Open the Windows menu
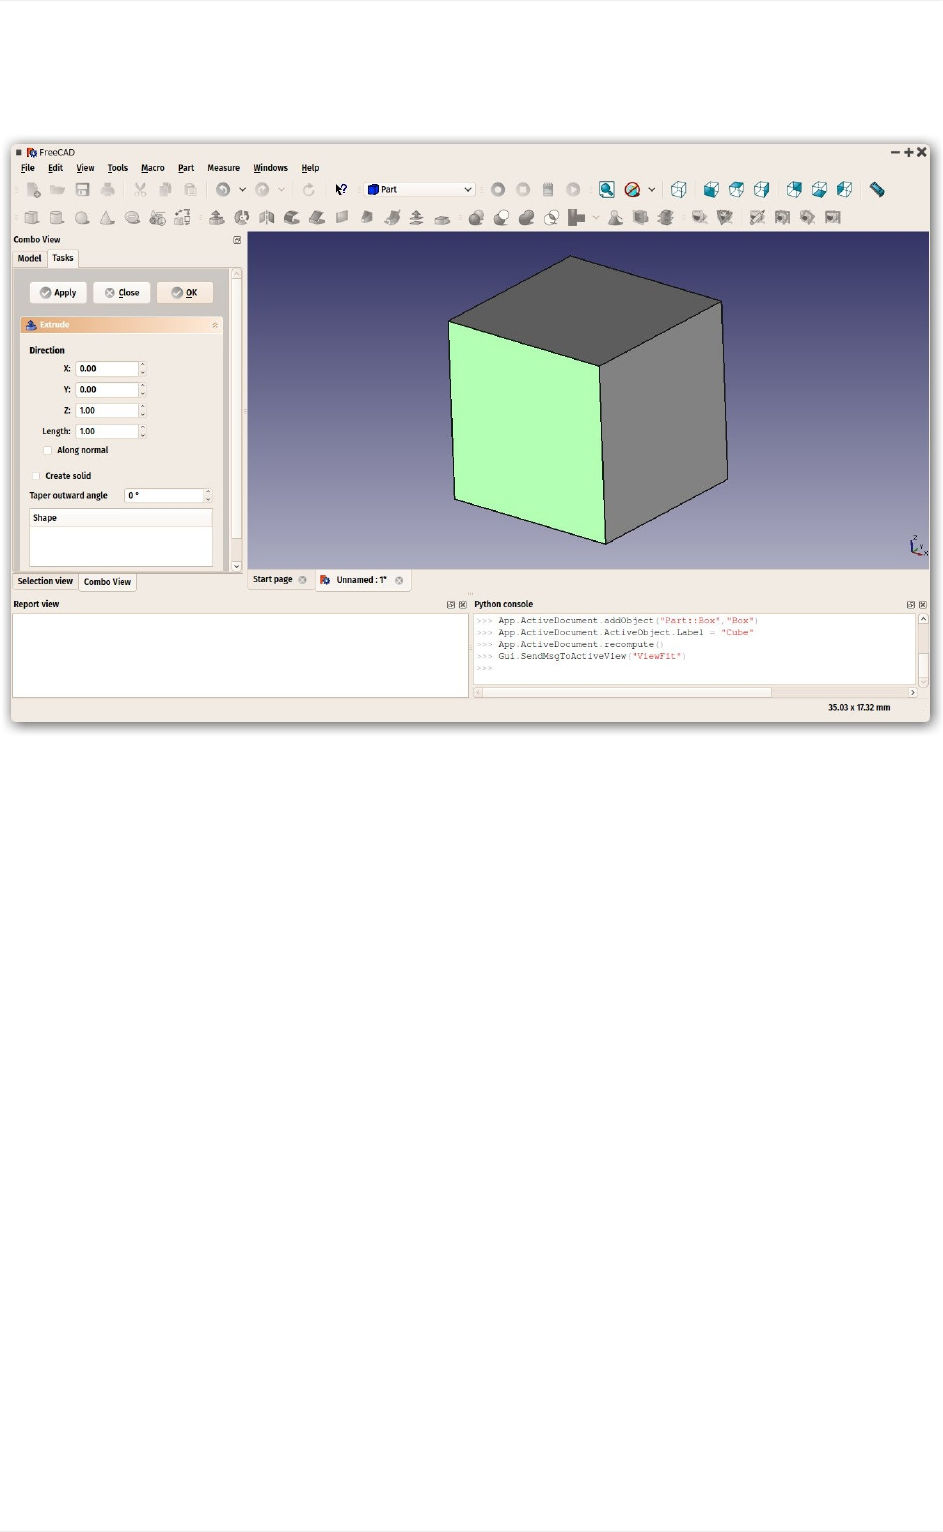This screenshot has width=943, height=1532. pyautogui.click(x=270, y=168)
